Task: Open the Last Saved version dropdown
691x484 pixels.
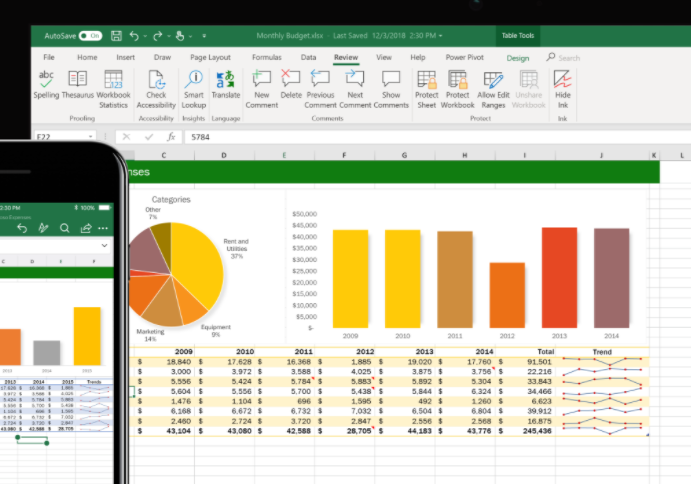Action: [440, 36]
